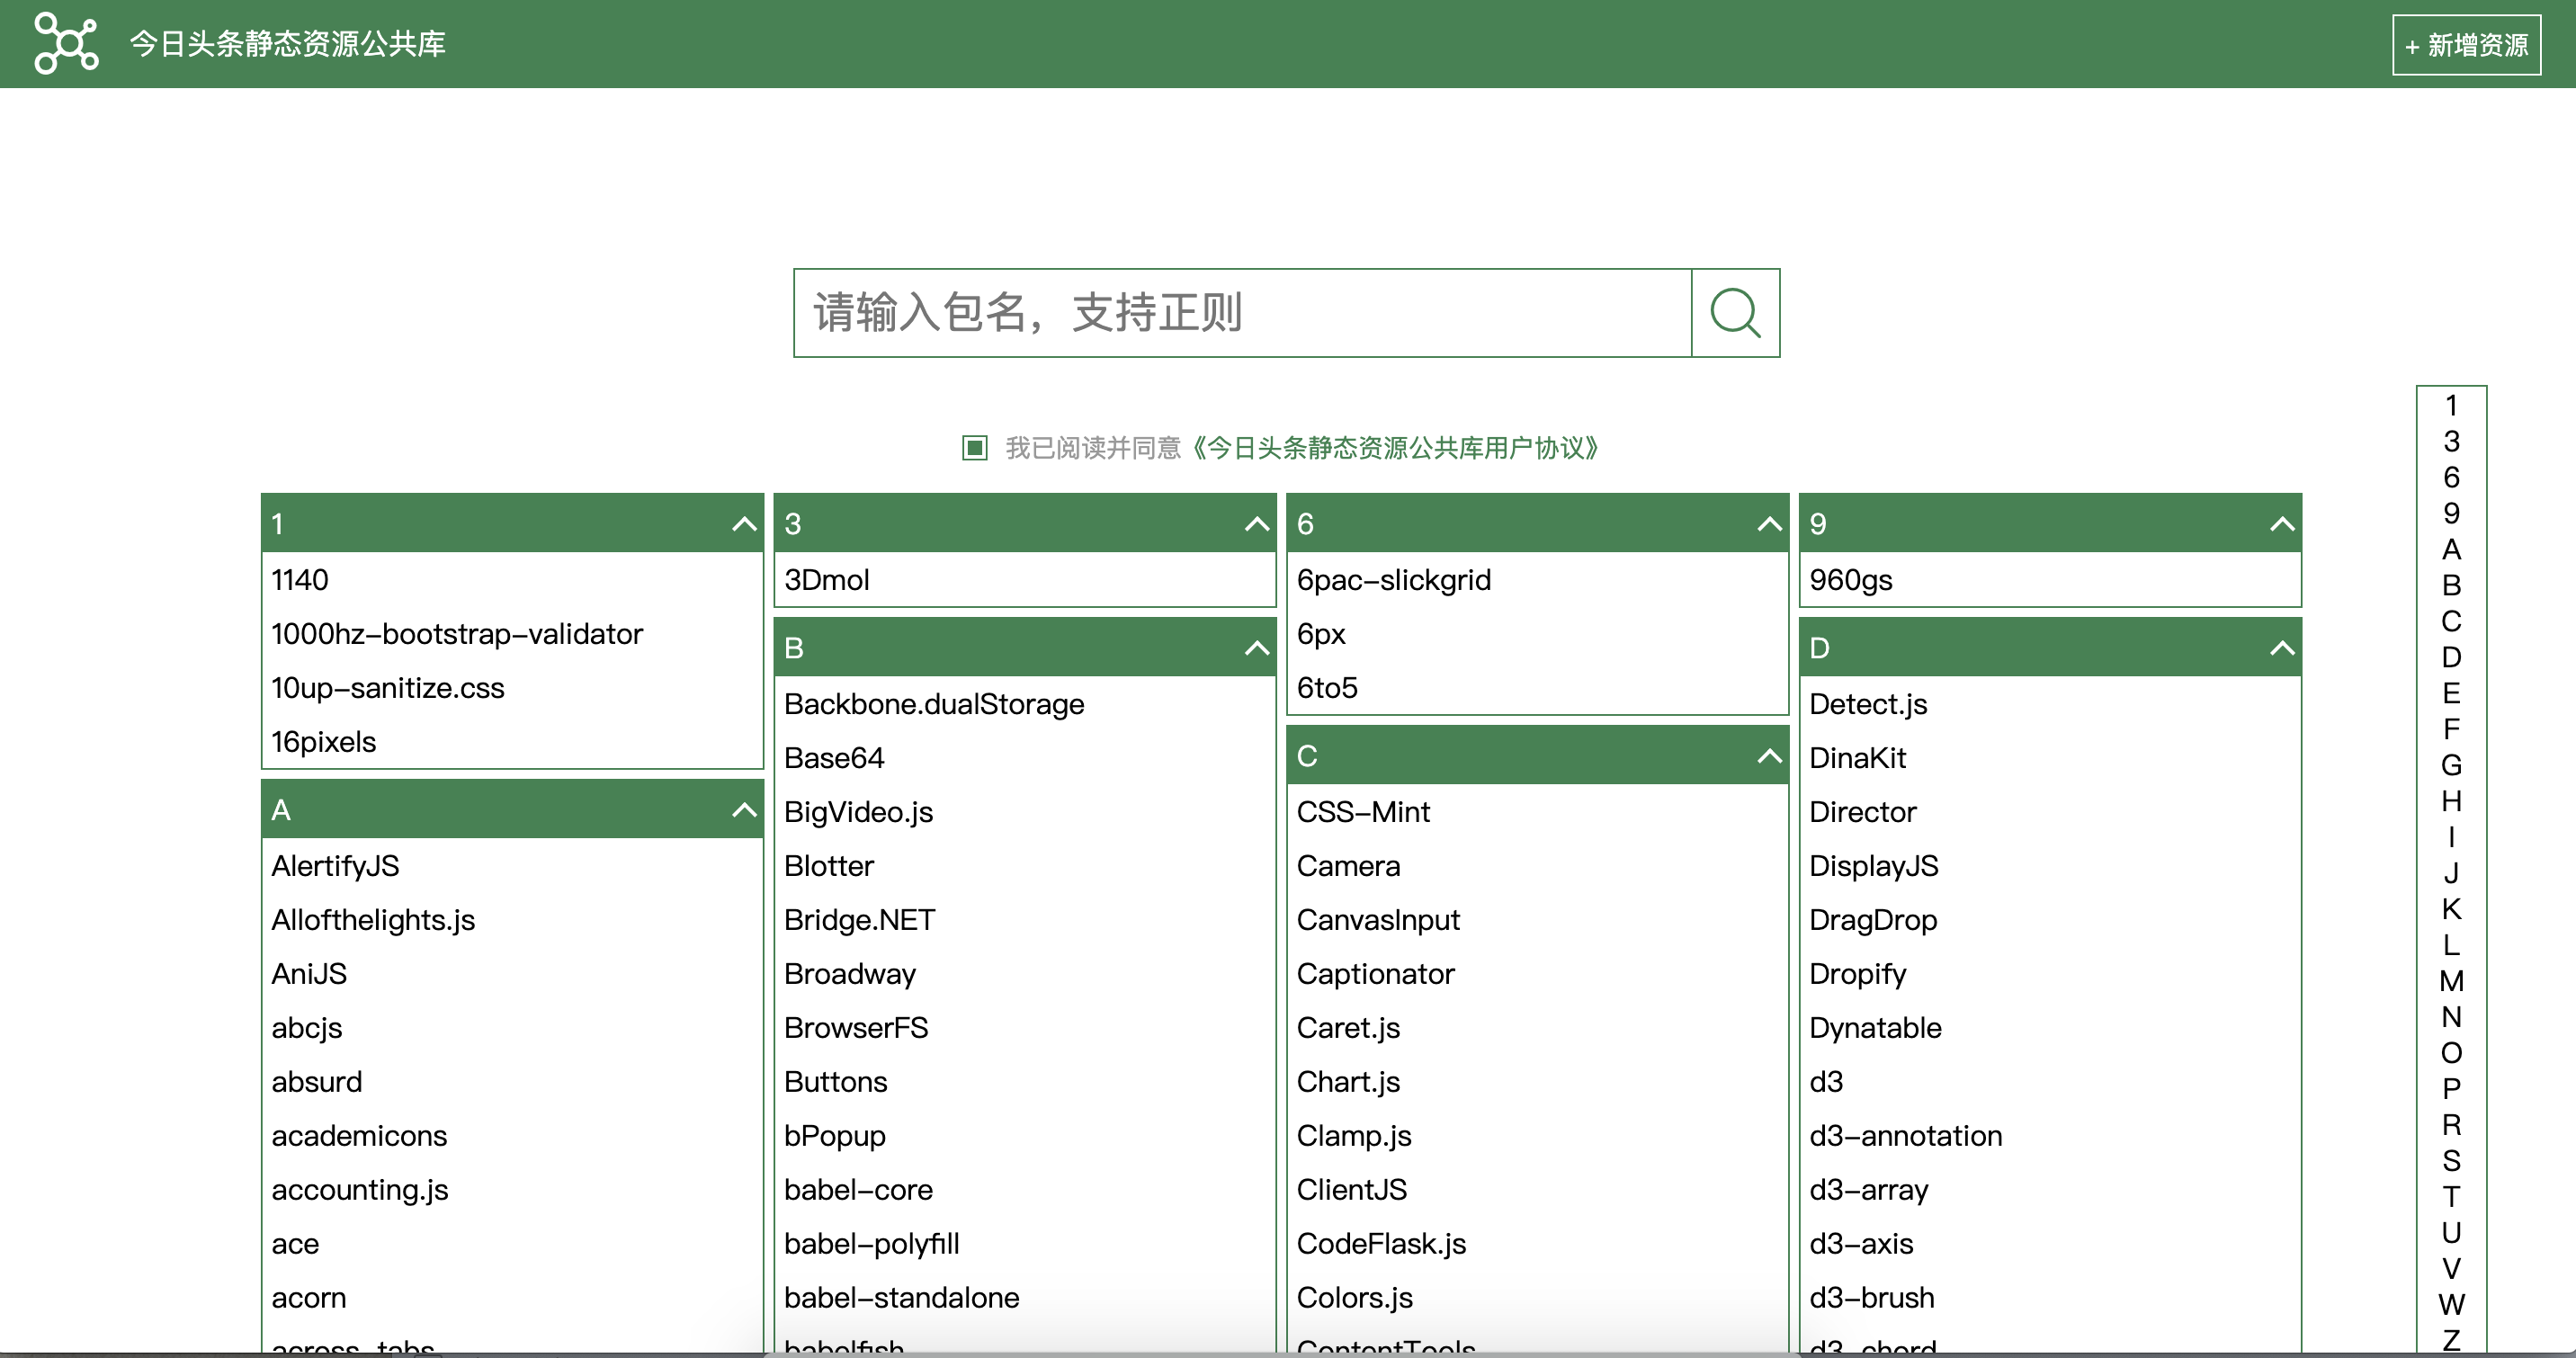Collapse section 1 with its chevron
Viewport: 2576px width, 1358px height.
click(743, 524)
